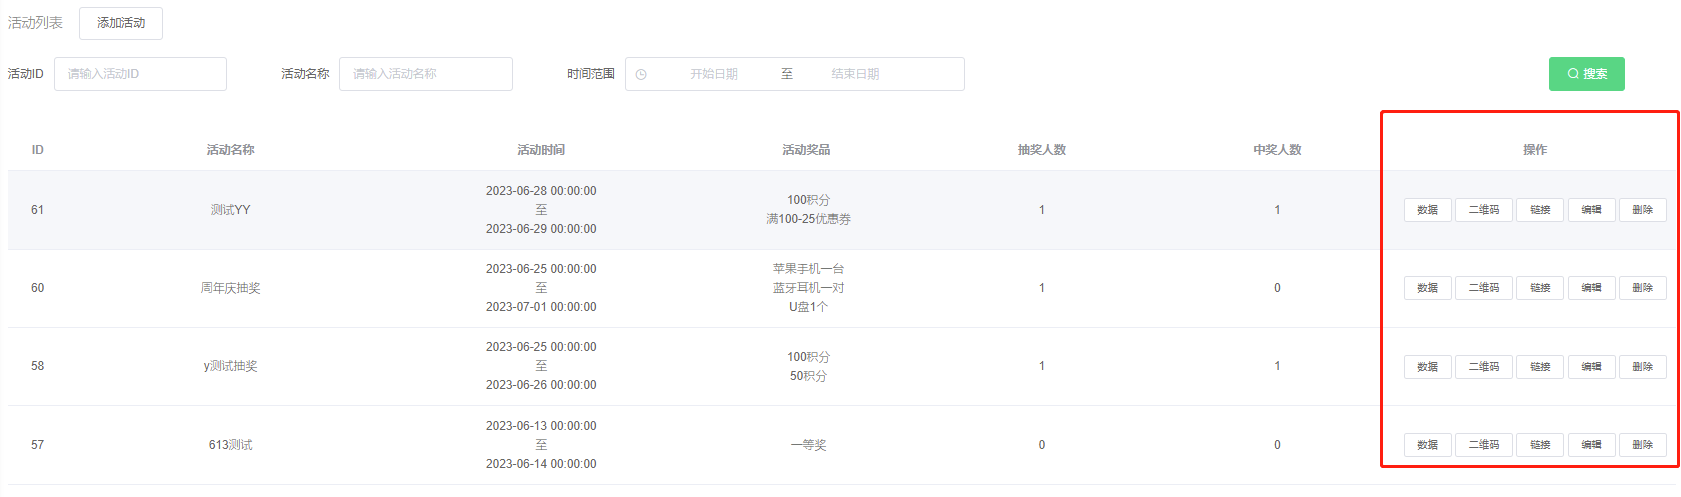Click the 活动名称 column header

point(230,150)
